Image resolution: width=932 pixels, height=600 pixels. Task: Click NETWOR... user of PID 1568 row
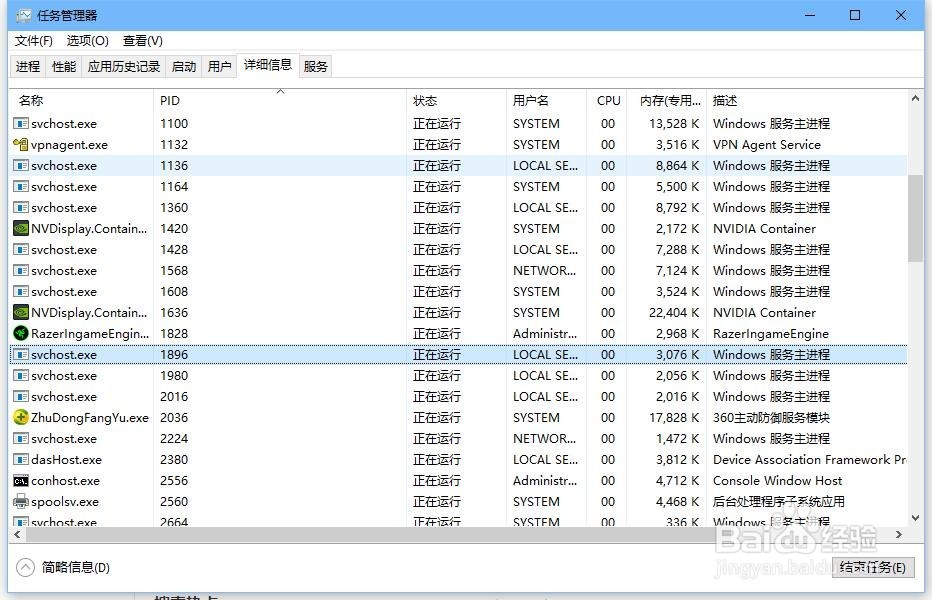click(x=544, y=271)
